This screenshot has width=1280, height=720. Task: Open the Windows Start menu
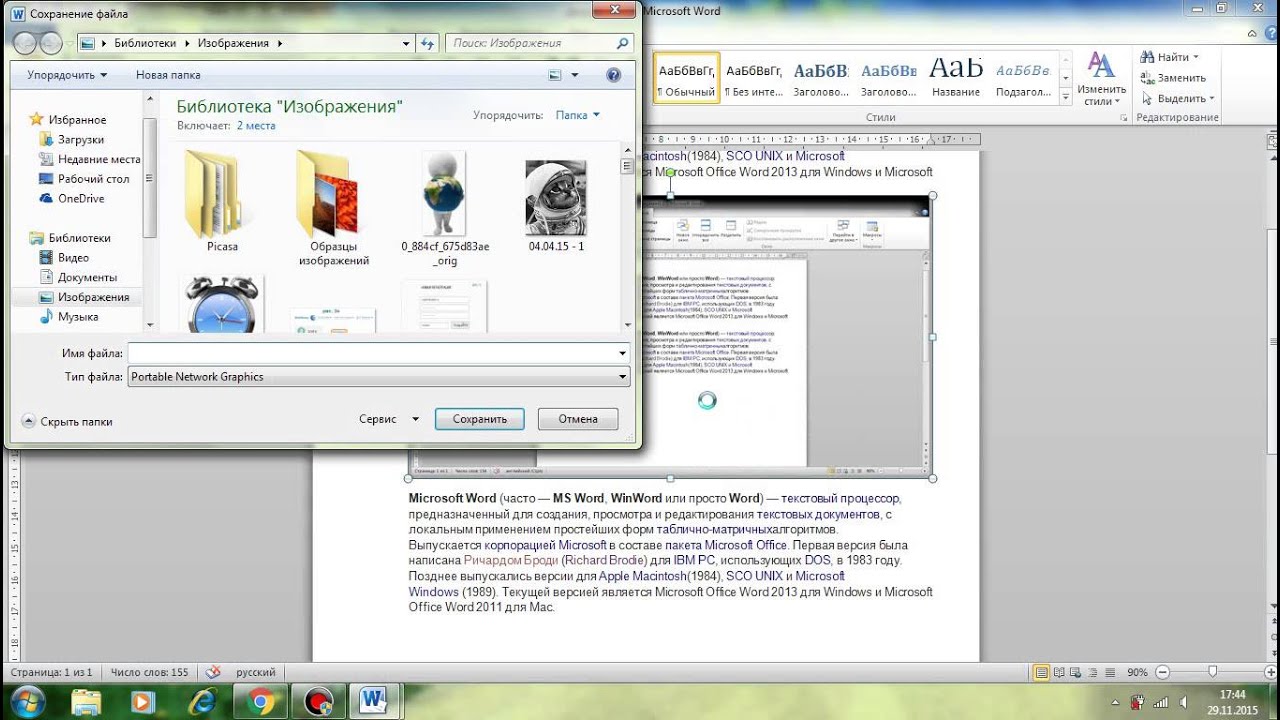click(x=27, y=700)
